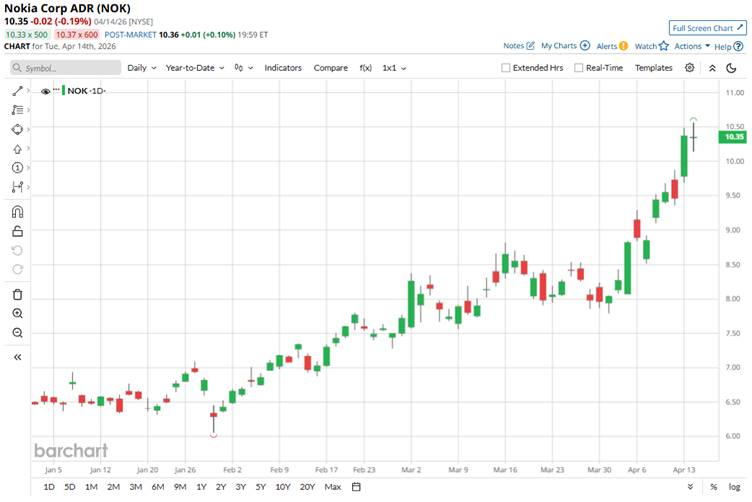752x502 pixels.
Task: Click the Full Screen Chart button
Action: [x=706, y=28]
